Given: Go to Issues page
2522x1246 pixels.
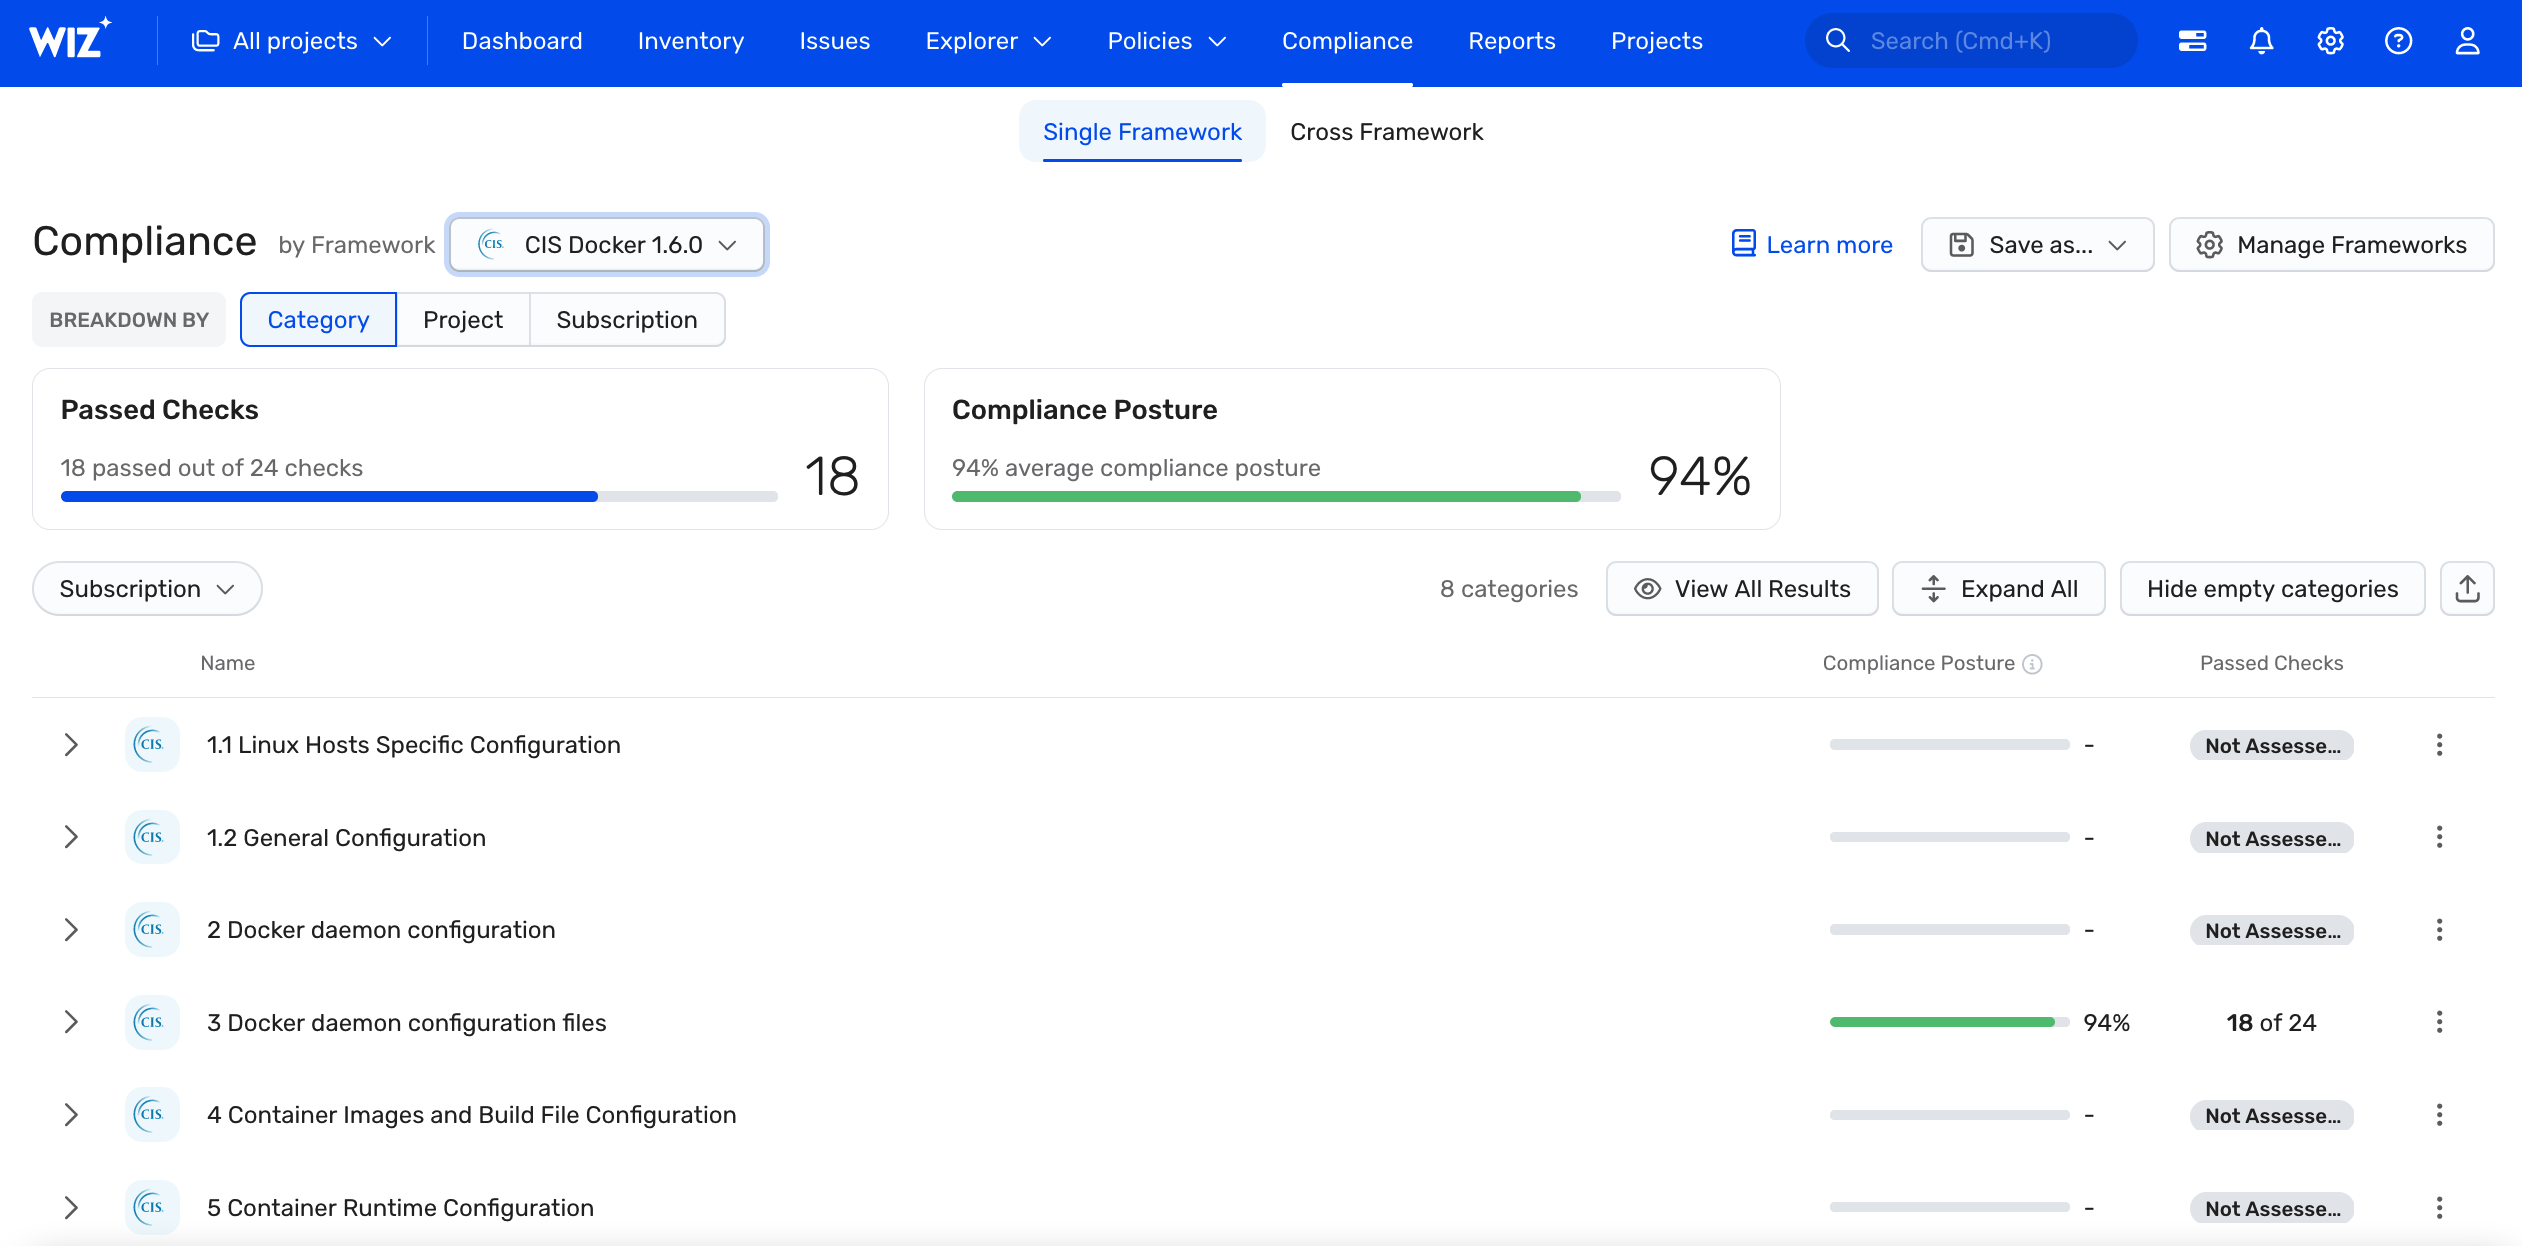Looking at the screenshot, I should tap(835, 41).
